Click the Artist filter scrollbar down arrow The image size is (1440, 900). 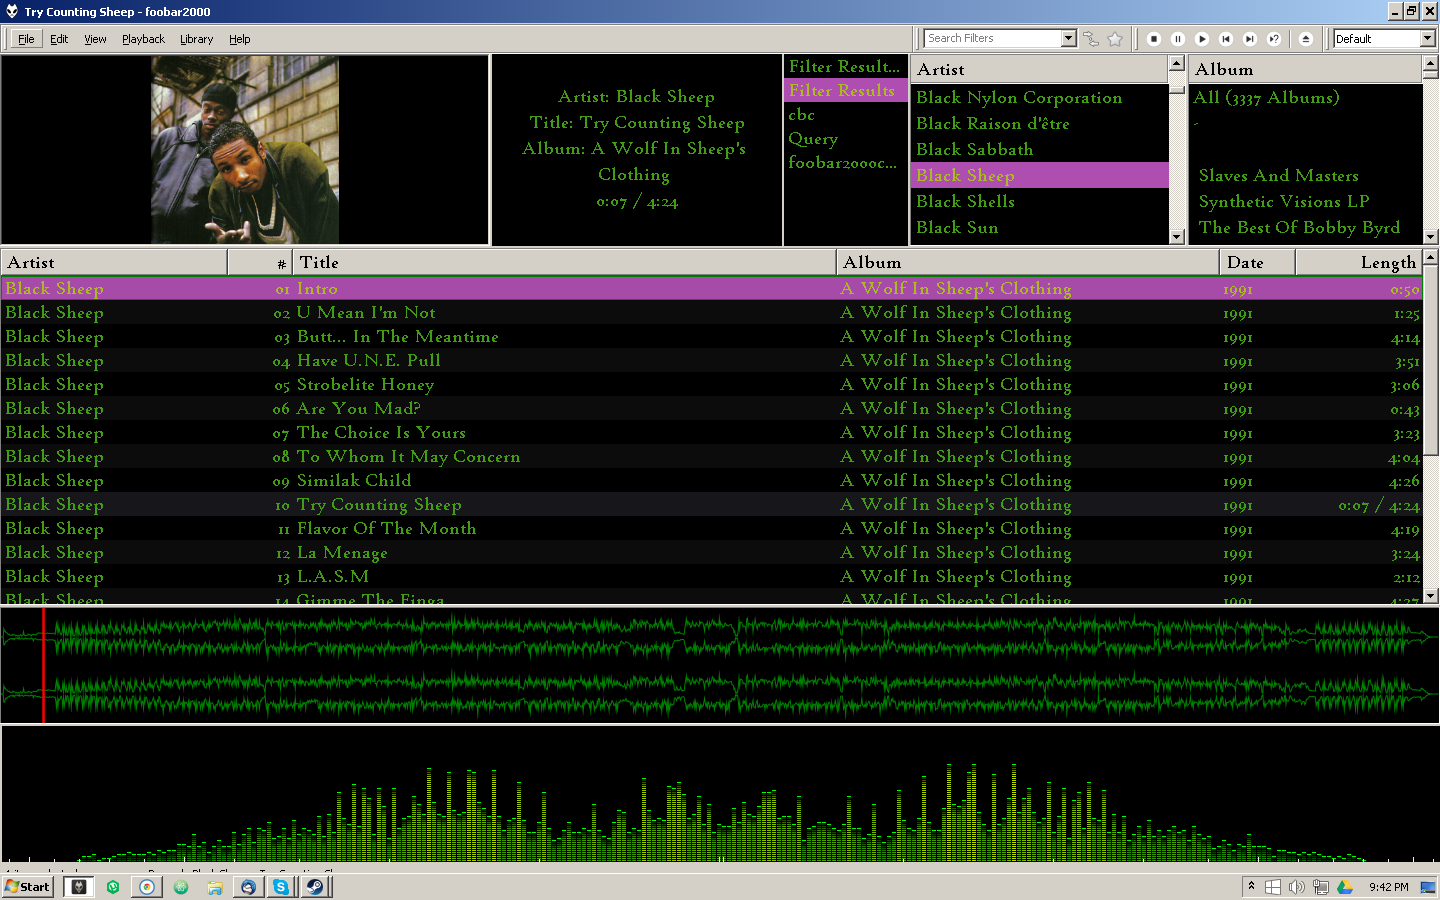tap(1177, 236)
